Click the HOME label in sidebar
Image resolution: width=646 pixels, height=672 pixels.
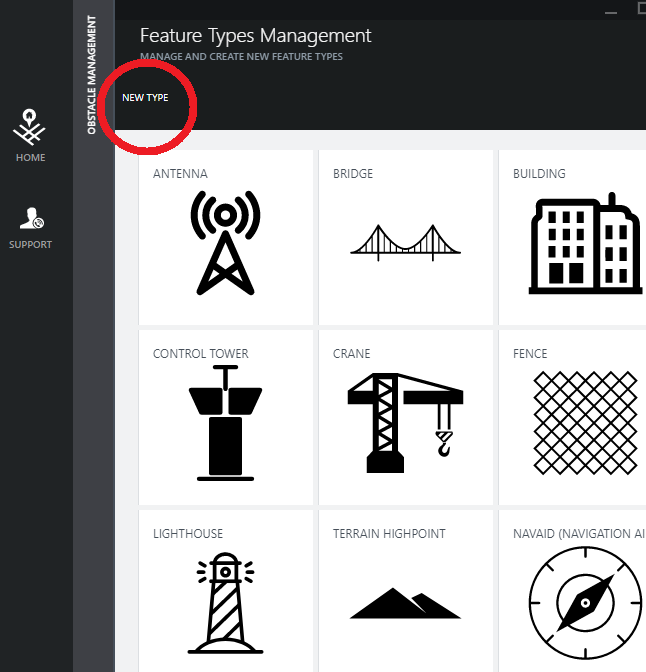(x=30, y=158)
